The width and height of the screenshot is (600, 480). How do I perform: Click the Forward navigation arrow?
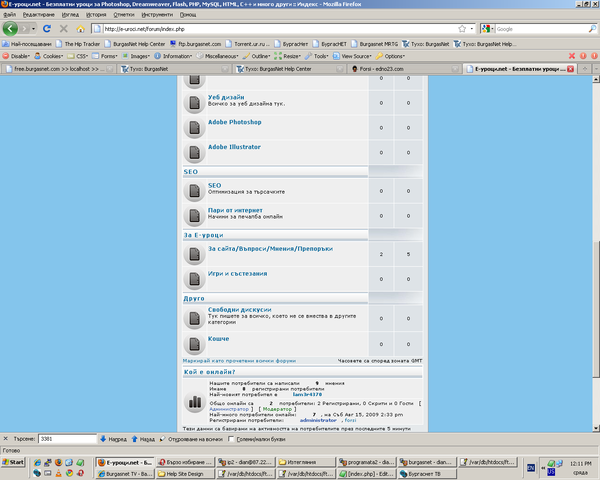[24, 29]
